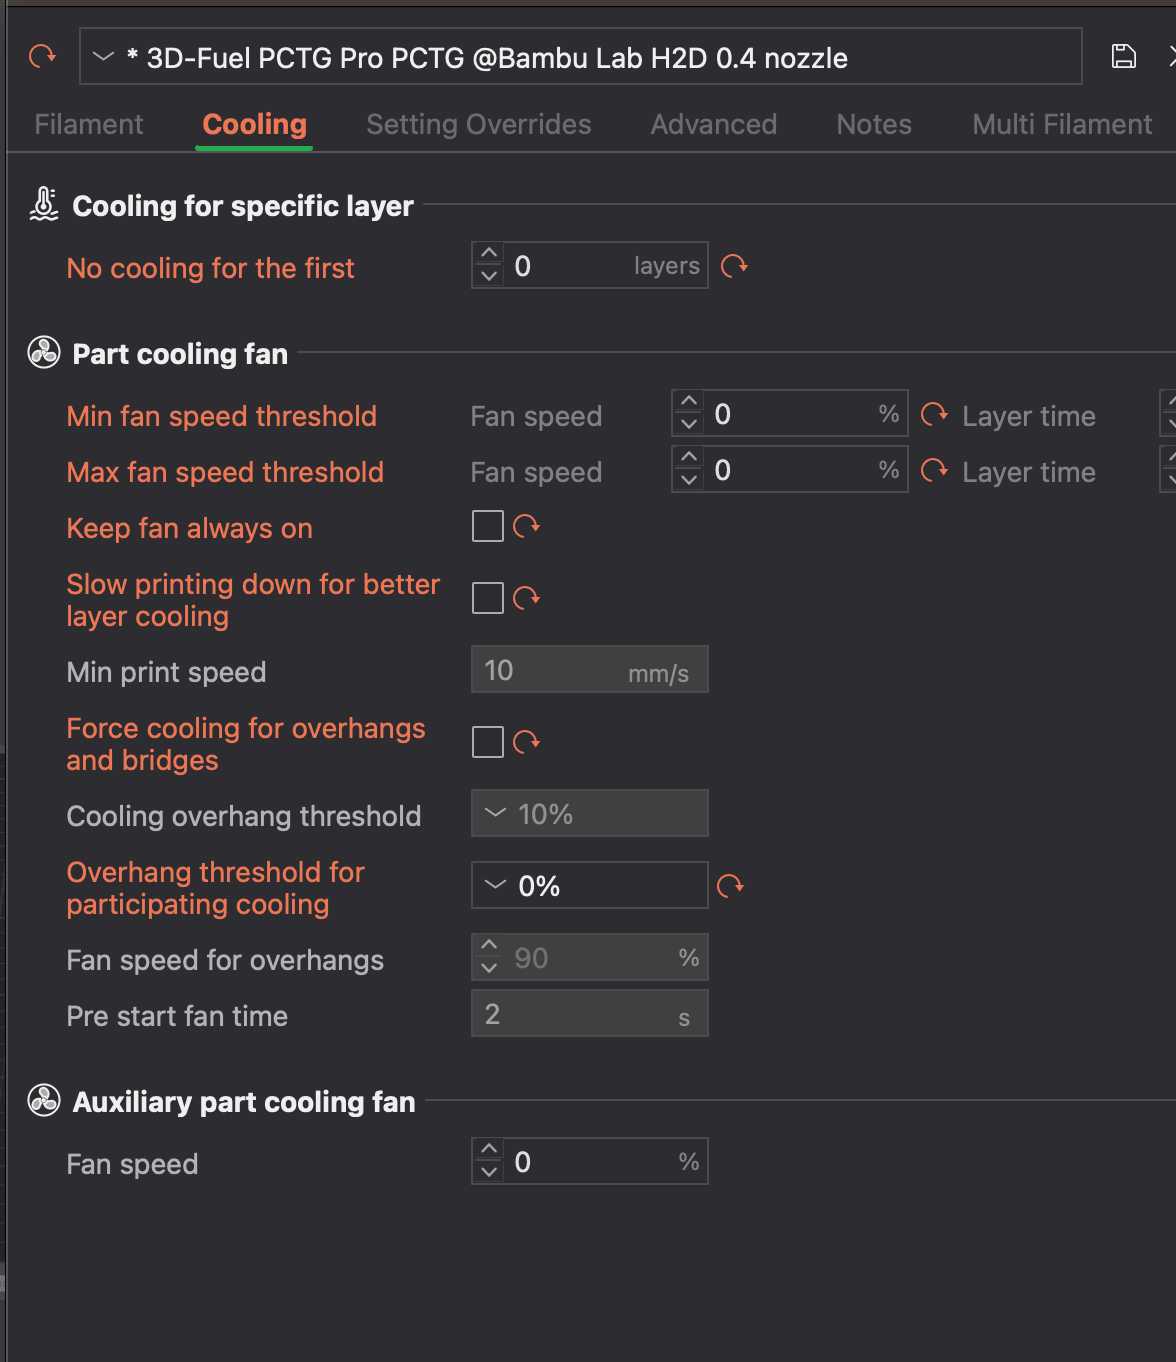
Task: Increase auxiliary fan speed value
Action: (489, 1150)
